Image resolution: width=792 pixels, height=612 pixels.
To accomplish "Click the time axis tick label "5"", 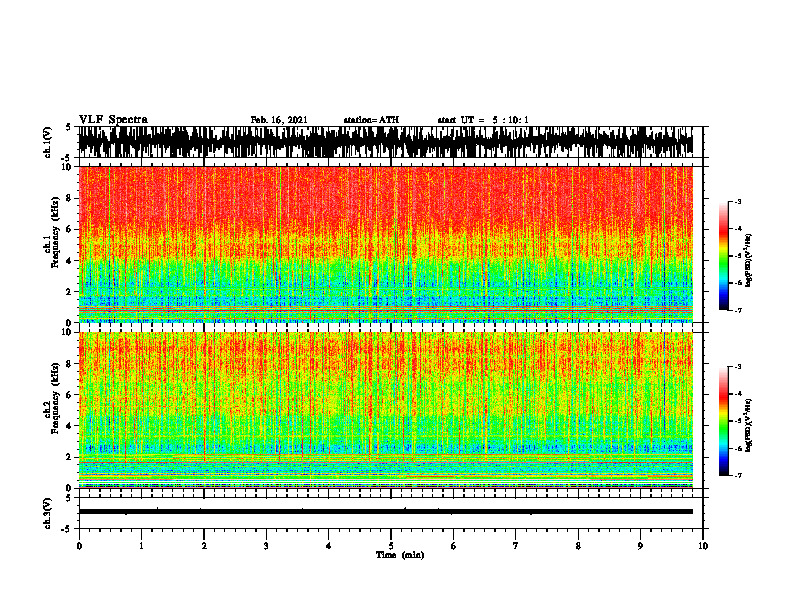I will (x=391, y=546).
